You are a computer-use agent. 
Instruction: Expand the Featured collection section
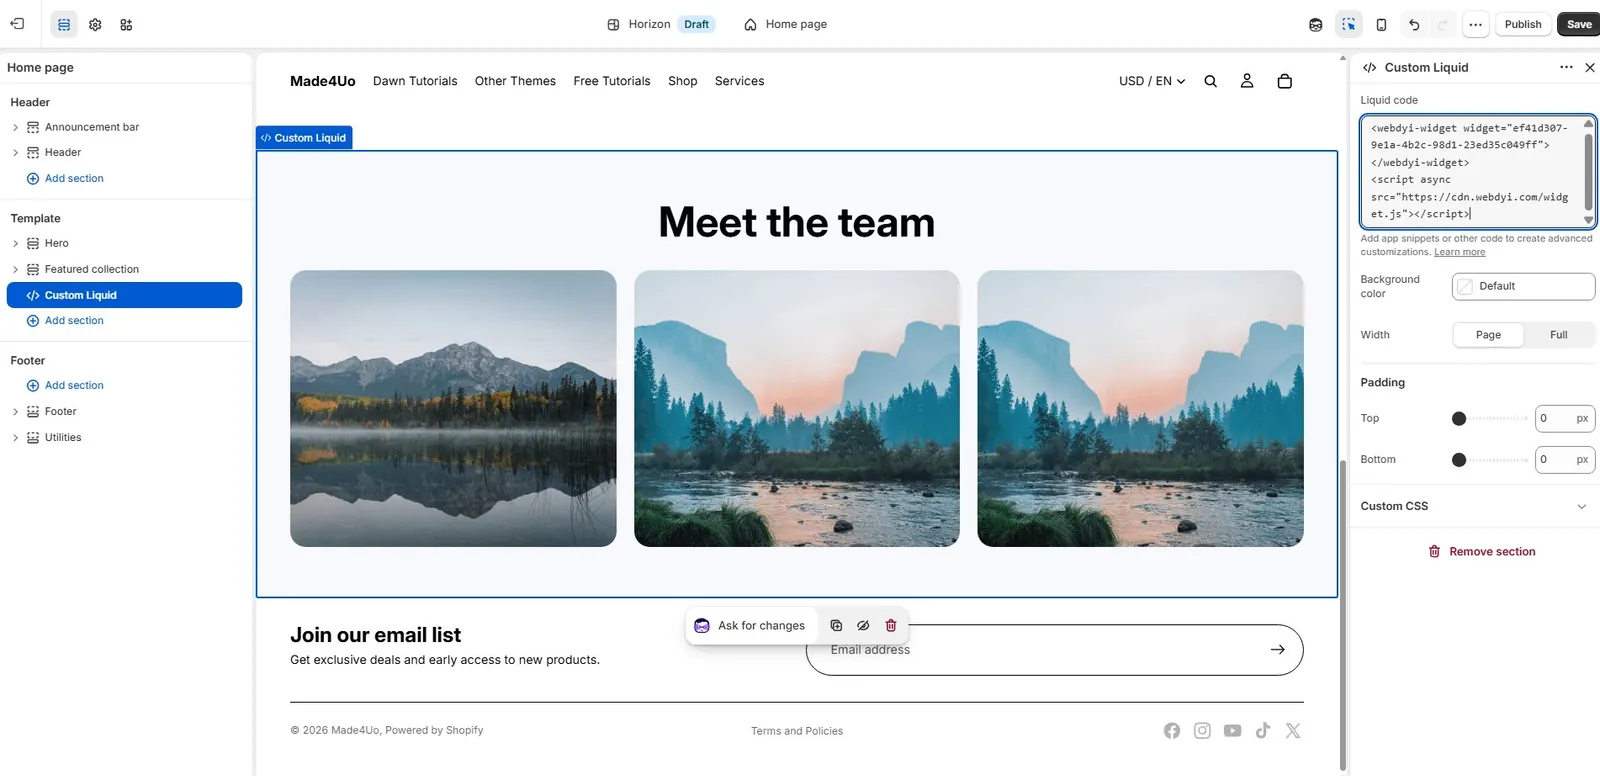15,269
